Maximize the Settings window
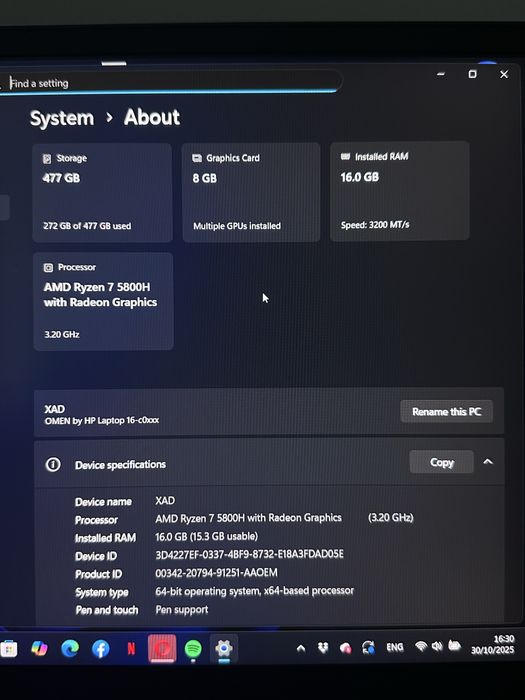The image size is (525, 700). 472,74
